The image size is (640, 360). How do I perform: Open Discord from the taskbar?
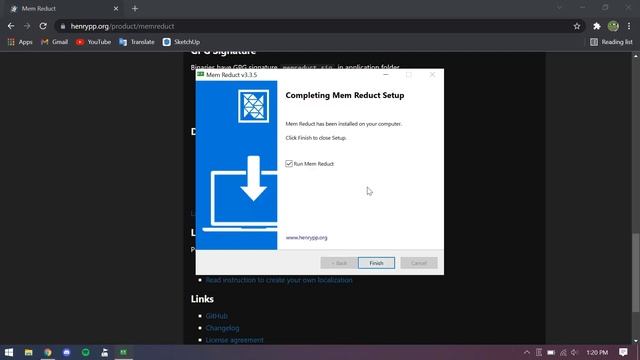click(x=67, y=352)
